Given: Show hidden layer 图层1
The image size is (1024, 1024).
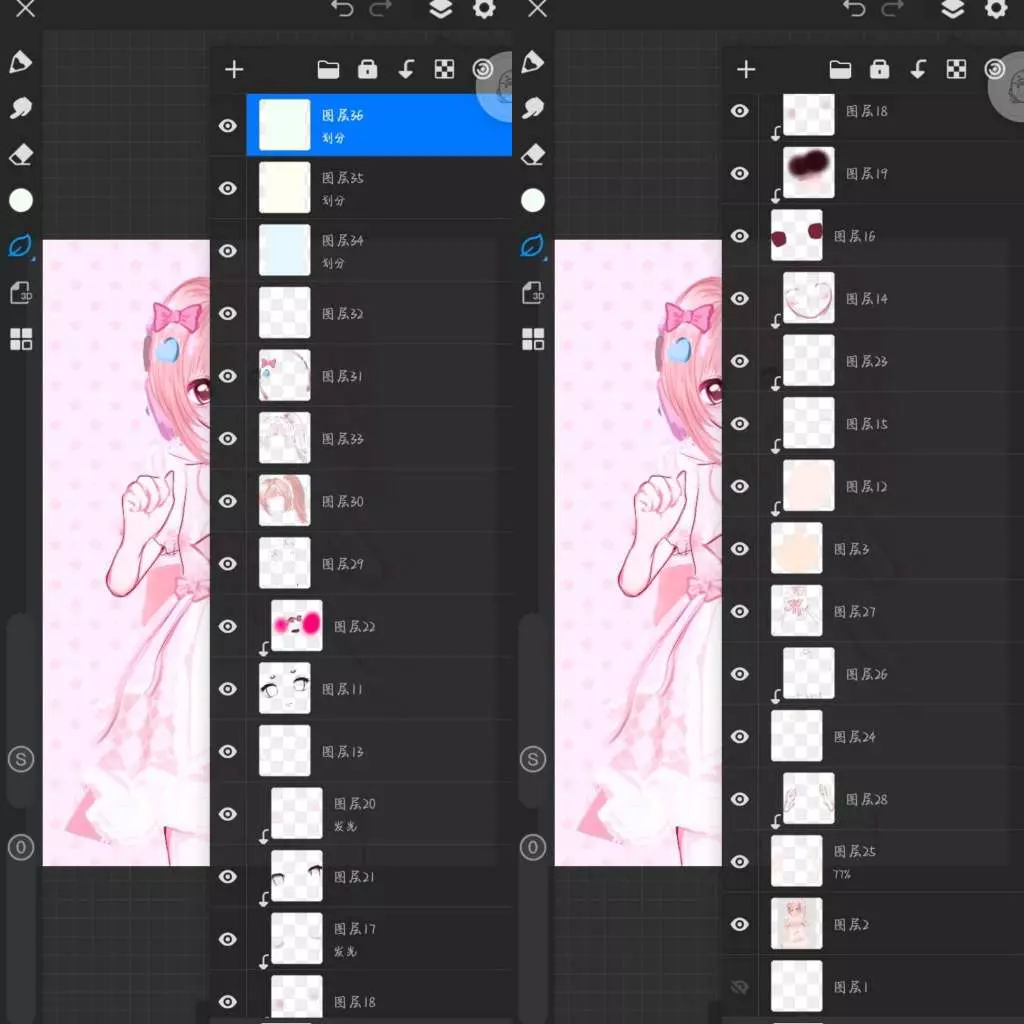Looking at the screenshot, I should pos(739,987).
